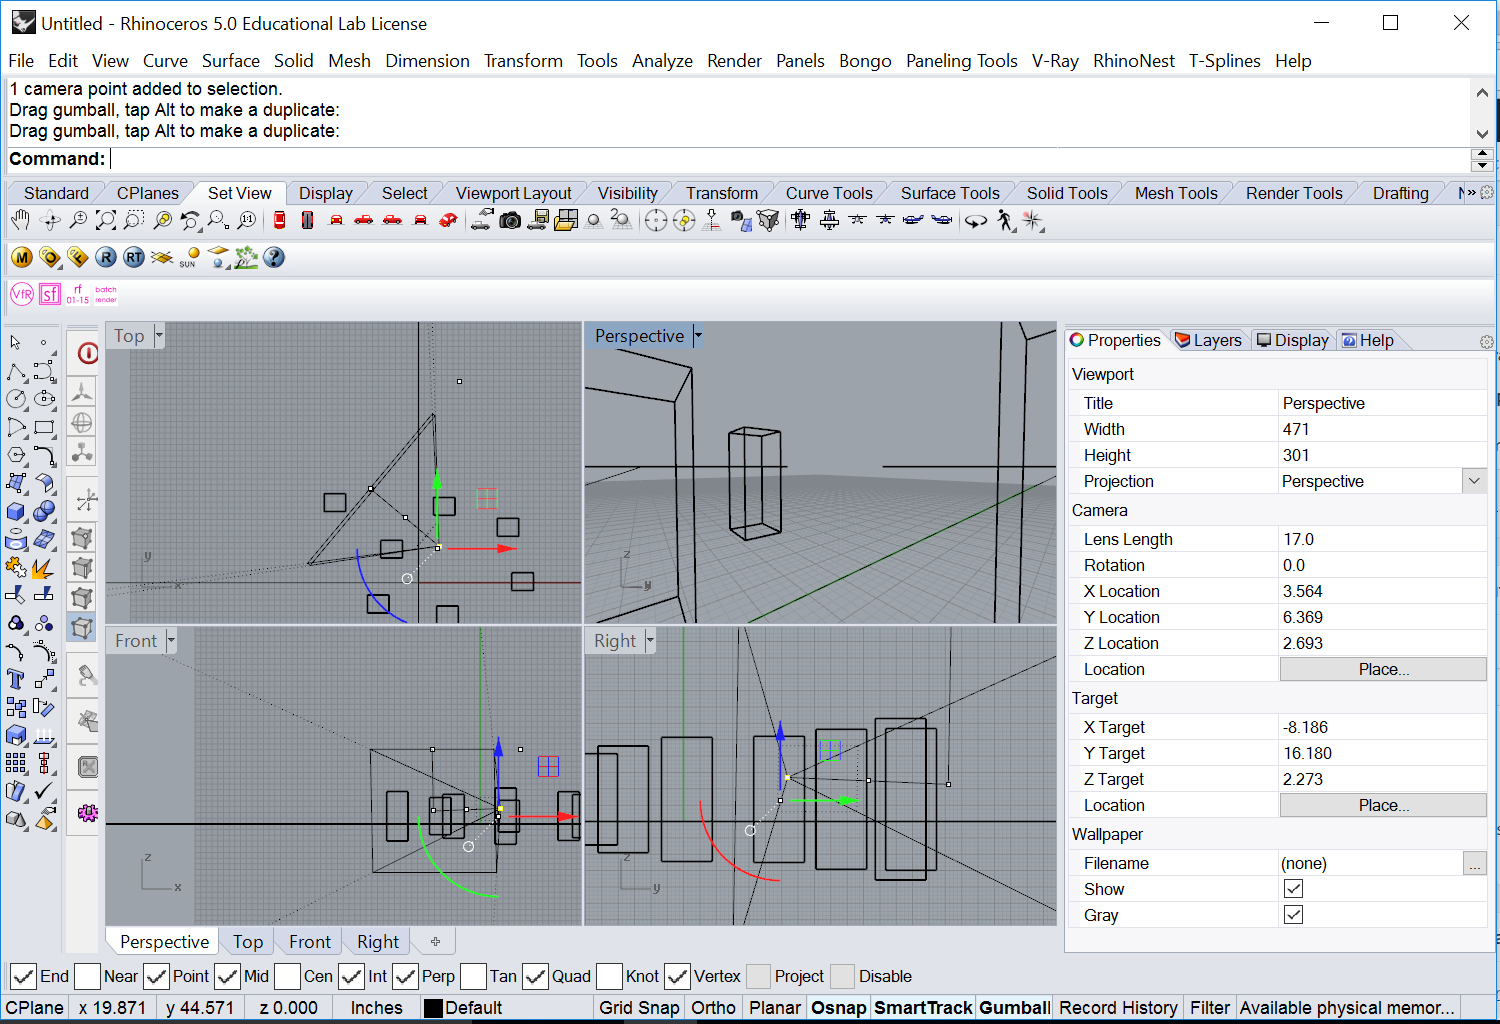Click the Rotate view icon

tap(50, 220)
